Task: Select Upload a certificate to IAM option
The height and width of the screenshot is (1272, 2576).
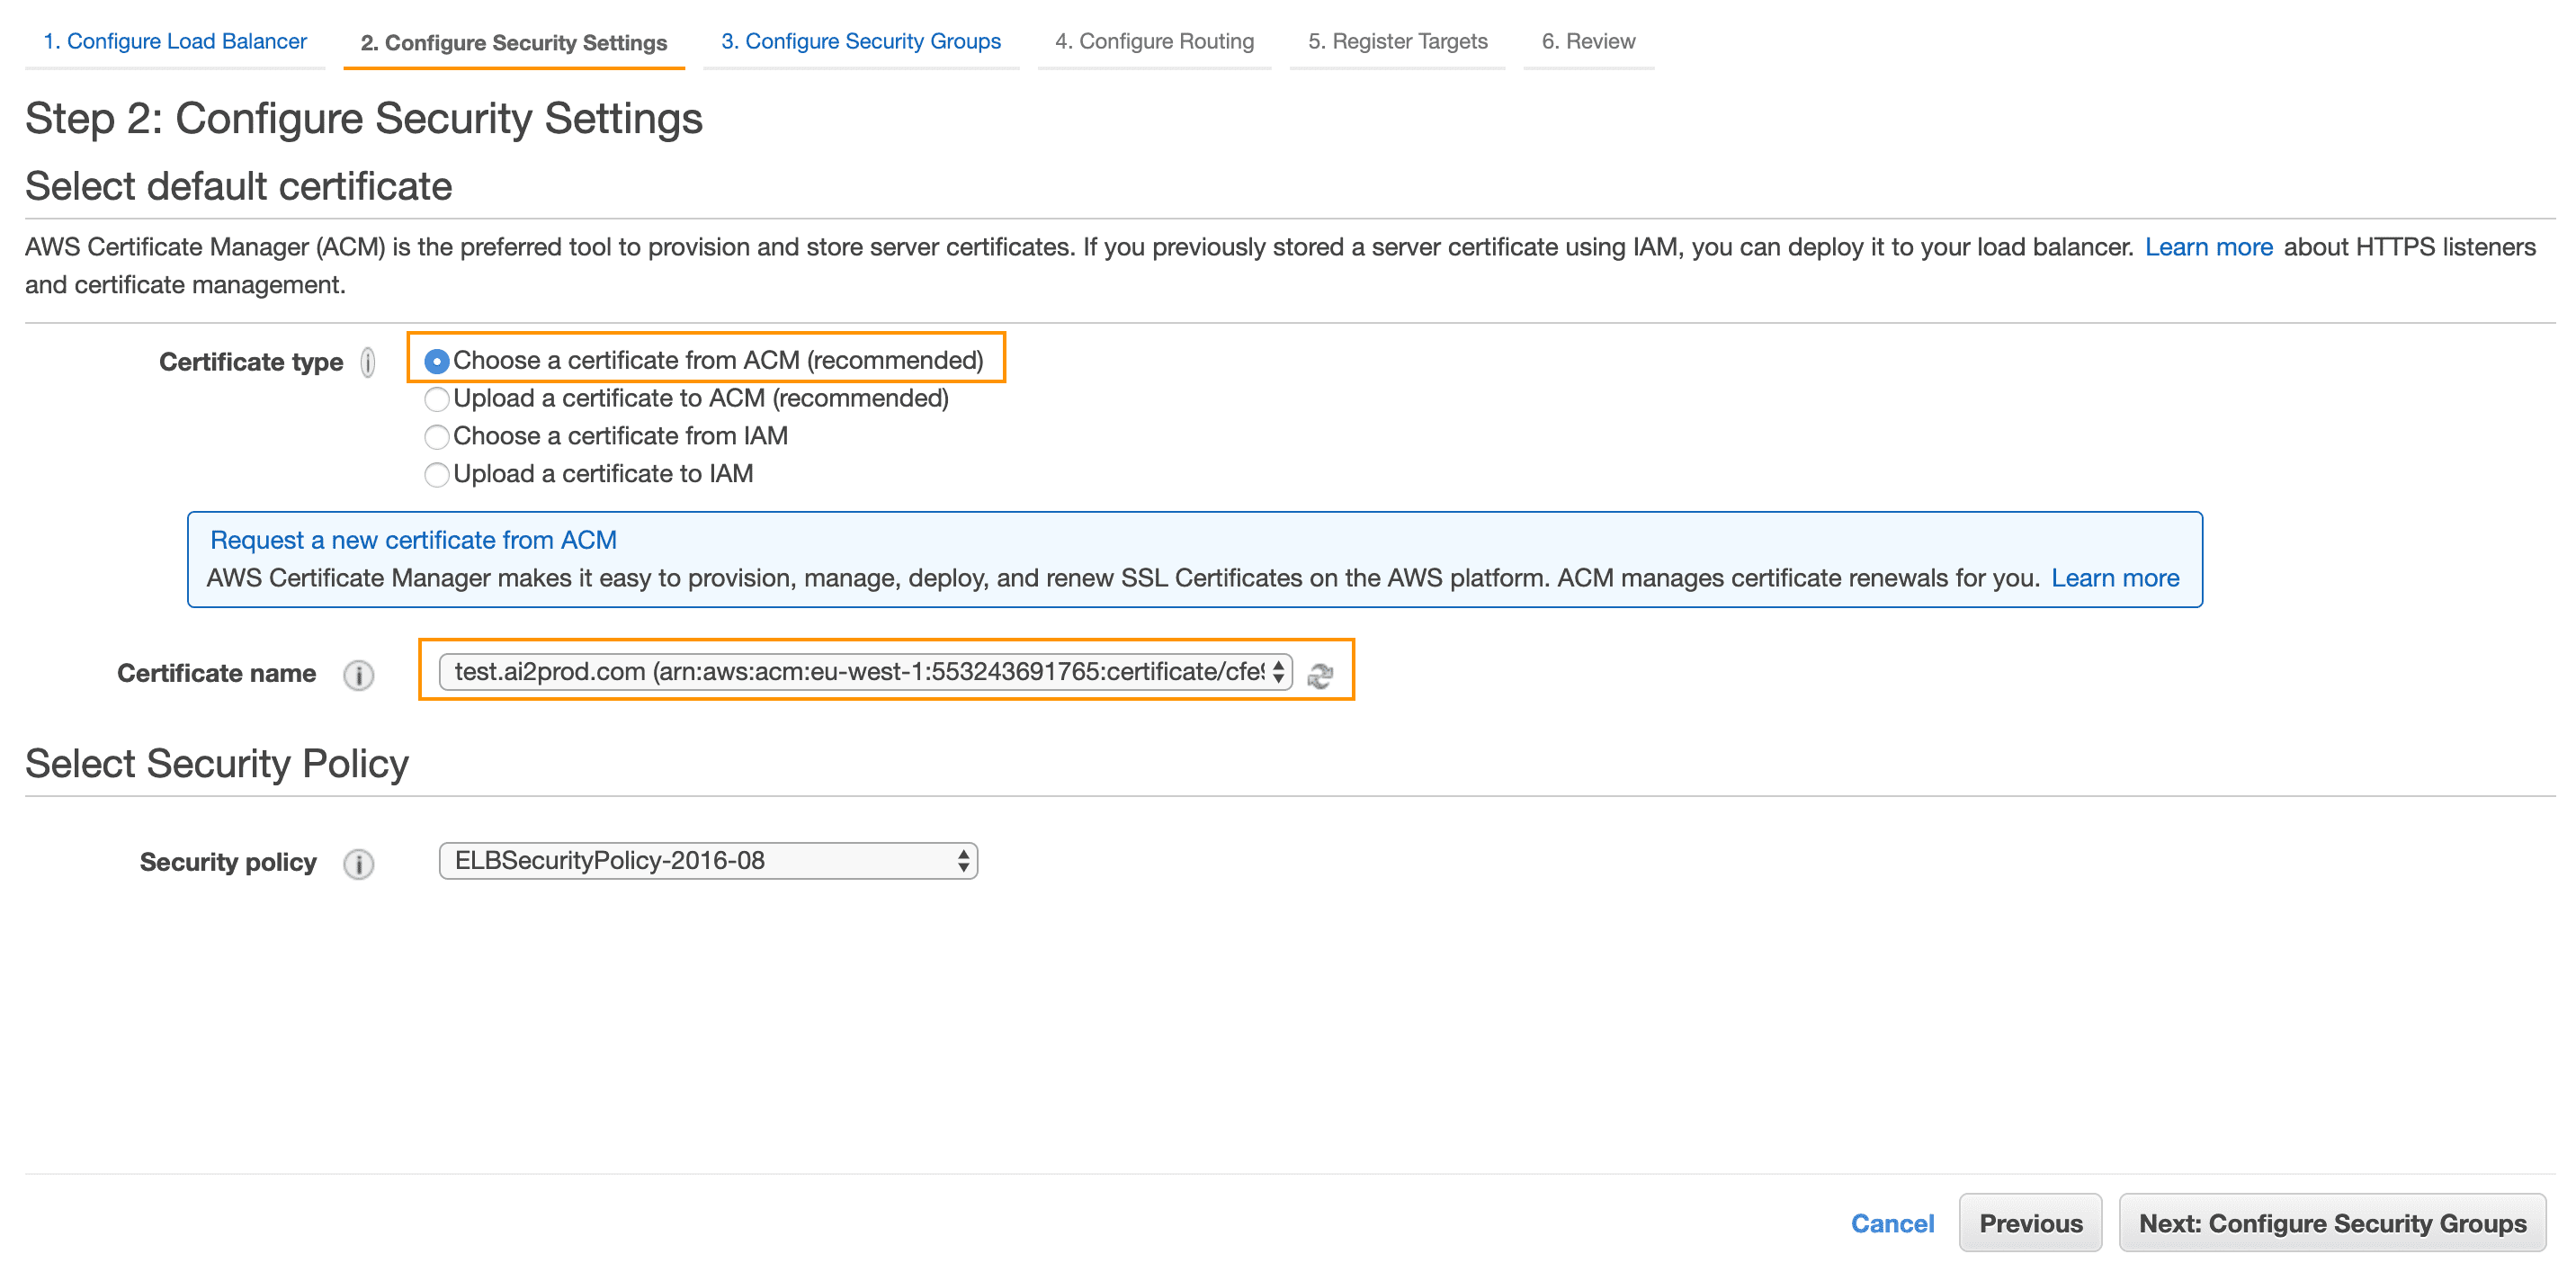Action: pos(436,475)
